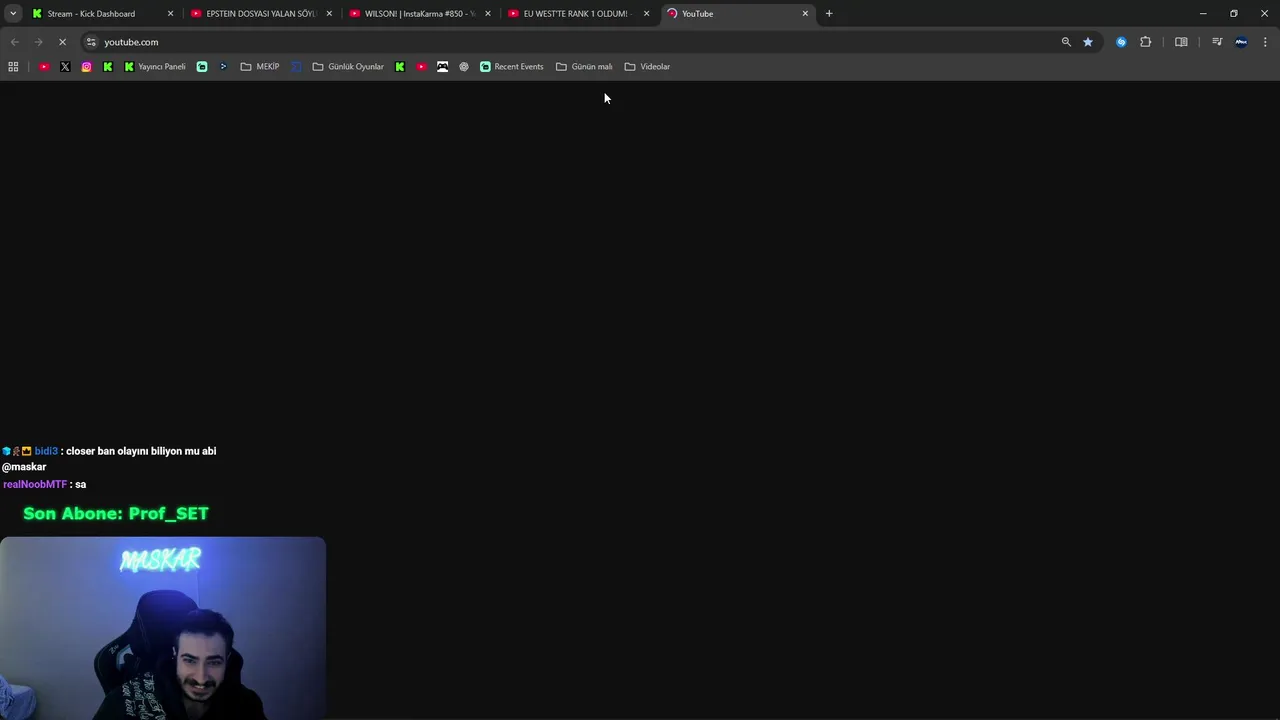
Task: Click the Son Abone: Prof_SET label
Action: (x=116, y=513)
